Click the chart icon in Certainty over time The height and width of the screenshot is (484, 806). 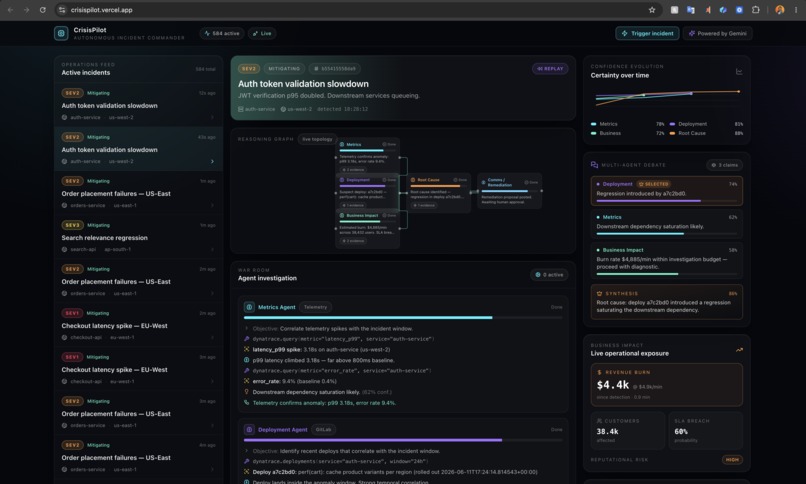(739, 71)
